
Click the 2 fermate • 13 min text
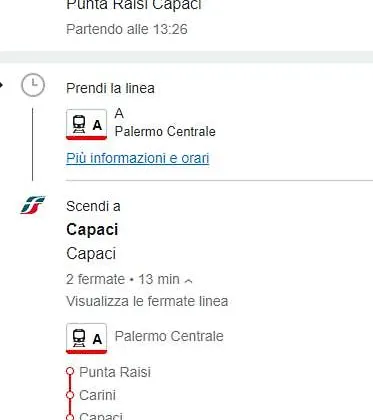pyautogui.click(x=123, y=279)
